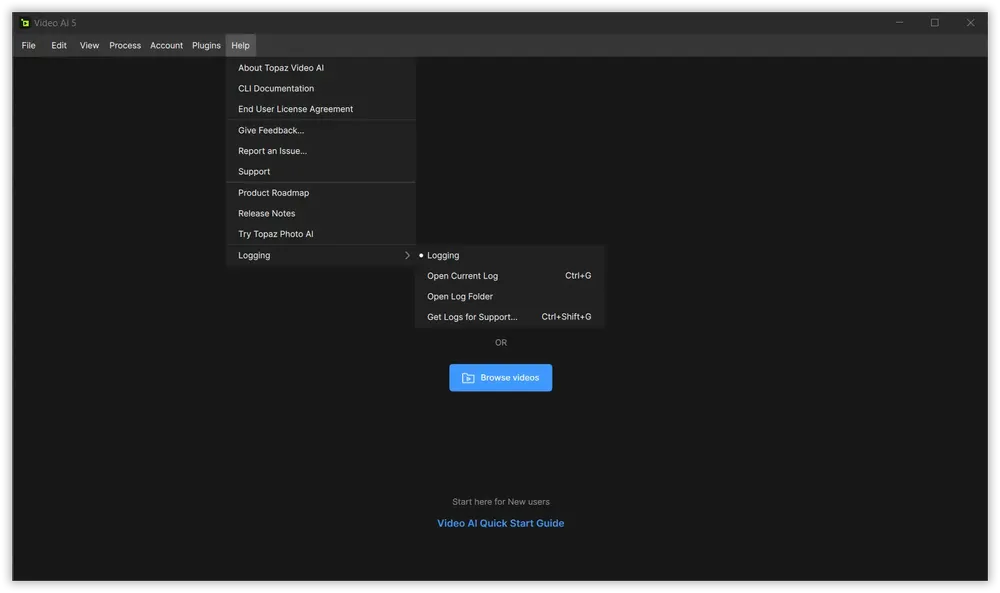Viewport: 1000px width, 593px height.
Task: Close the open Help menu
Action: 240,45
